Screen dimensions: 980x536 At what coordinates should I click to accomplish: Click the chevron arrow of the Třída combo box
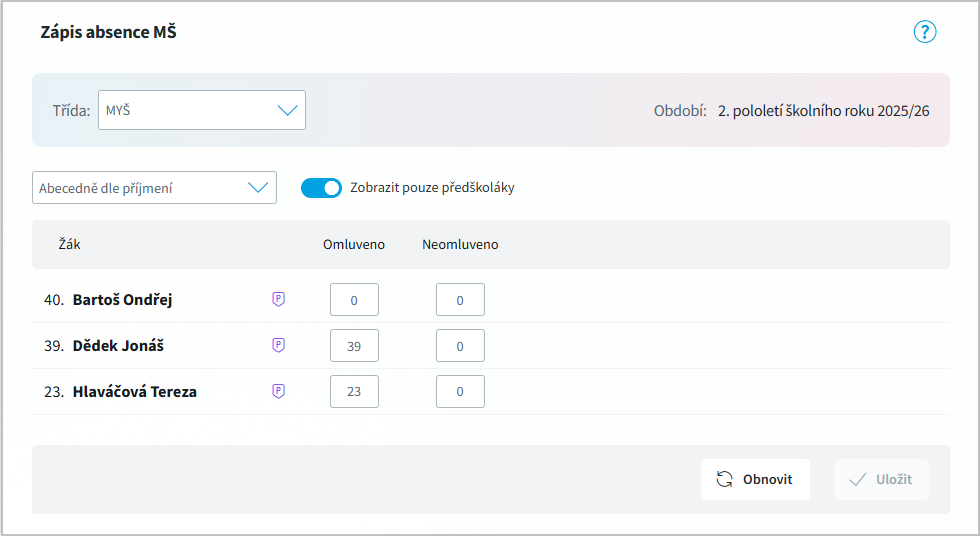pyautogui.click(x=287, y=110)
